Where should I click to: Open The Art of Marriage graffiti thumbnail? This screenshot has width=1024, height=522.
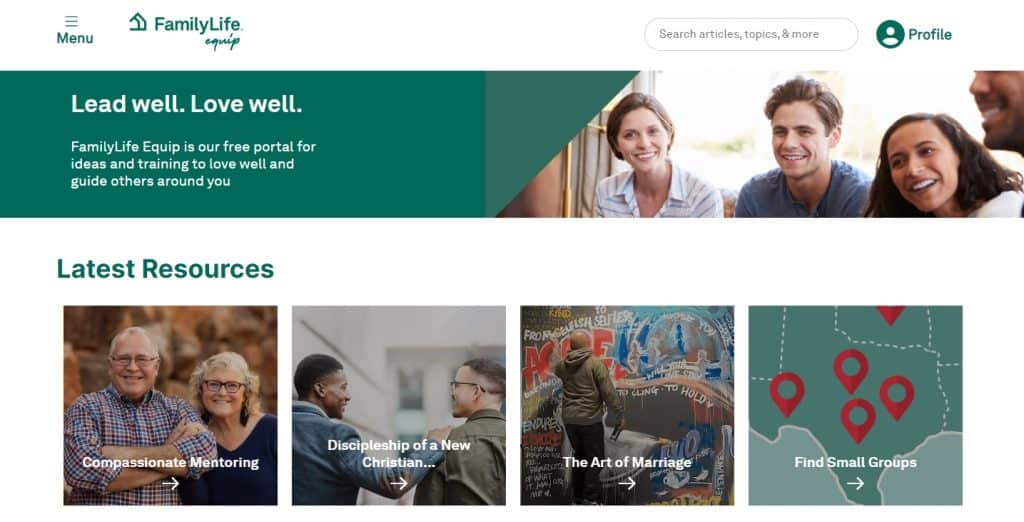pos(627,405)
